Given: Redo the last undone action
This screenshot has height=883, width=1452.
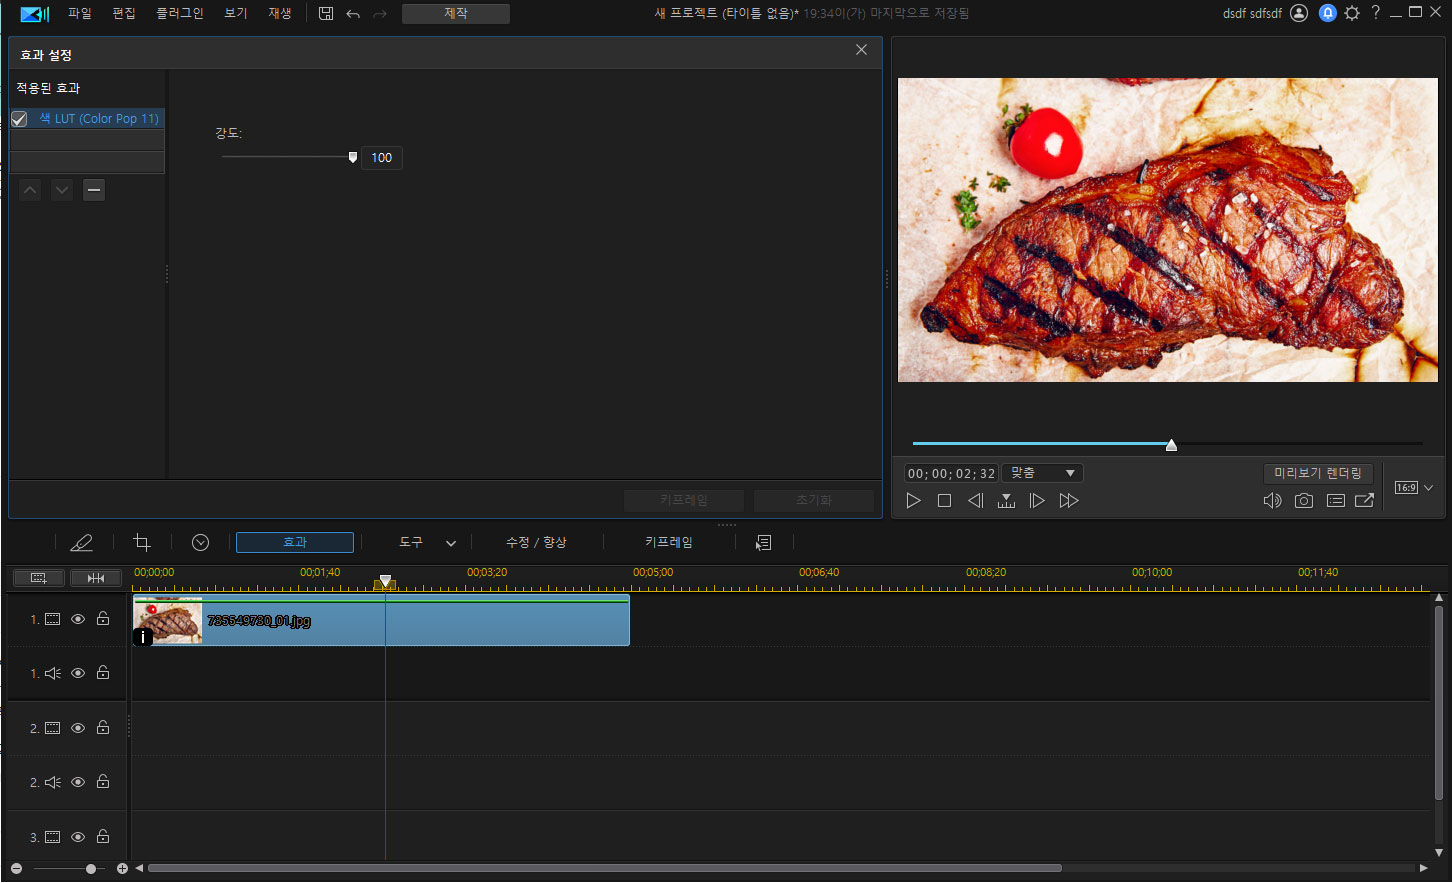Looking at the screenshot, I should tap(380, 13).
